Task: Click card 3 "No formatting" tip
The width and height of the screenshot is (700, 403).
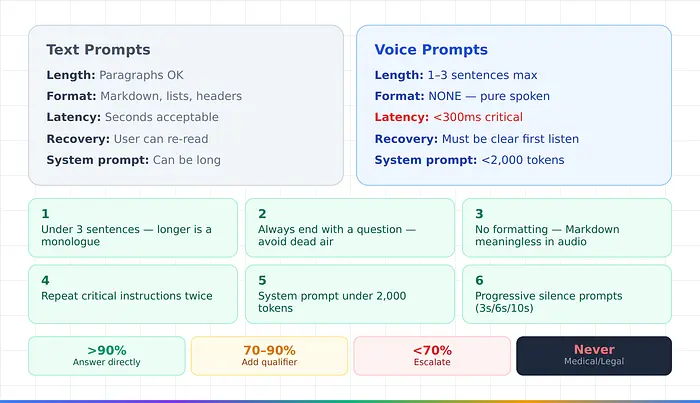Action: [566, 228]
